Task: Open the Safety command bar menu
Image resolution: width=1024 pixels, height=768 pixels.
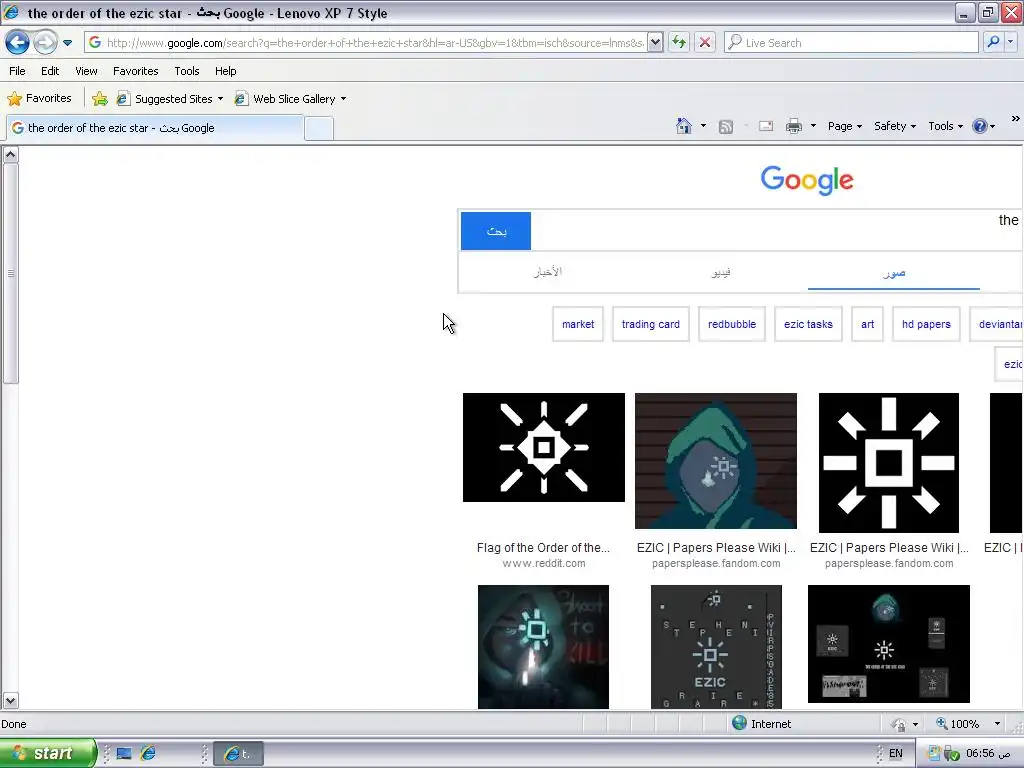Action: click(x=895, y=126)
